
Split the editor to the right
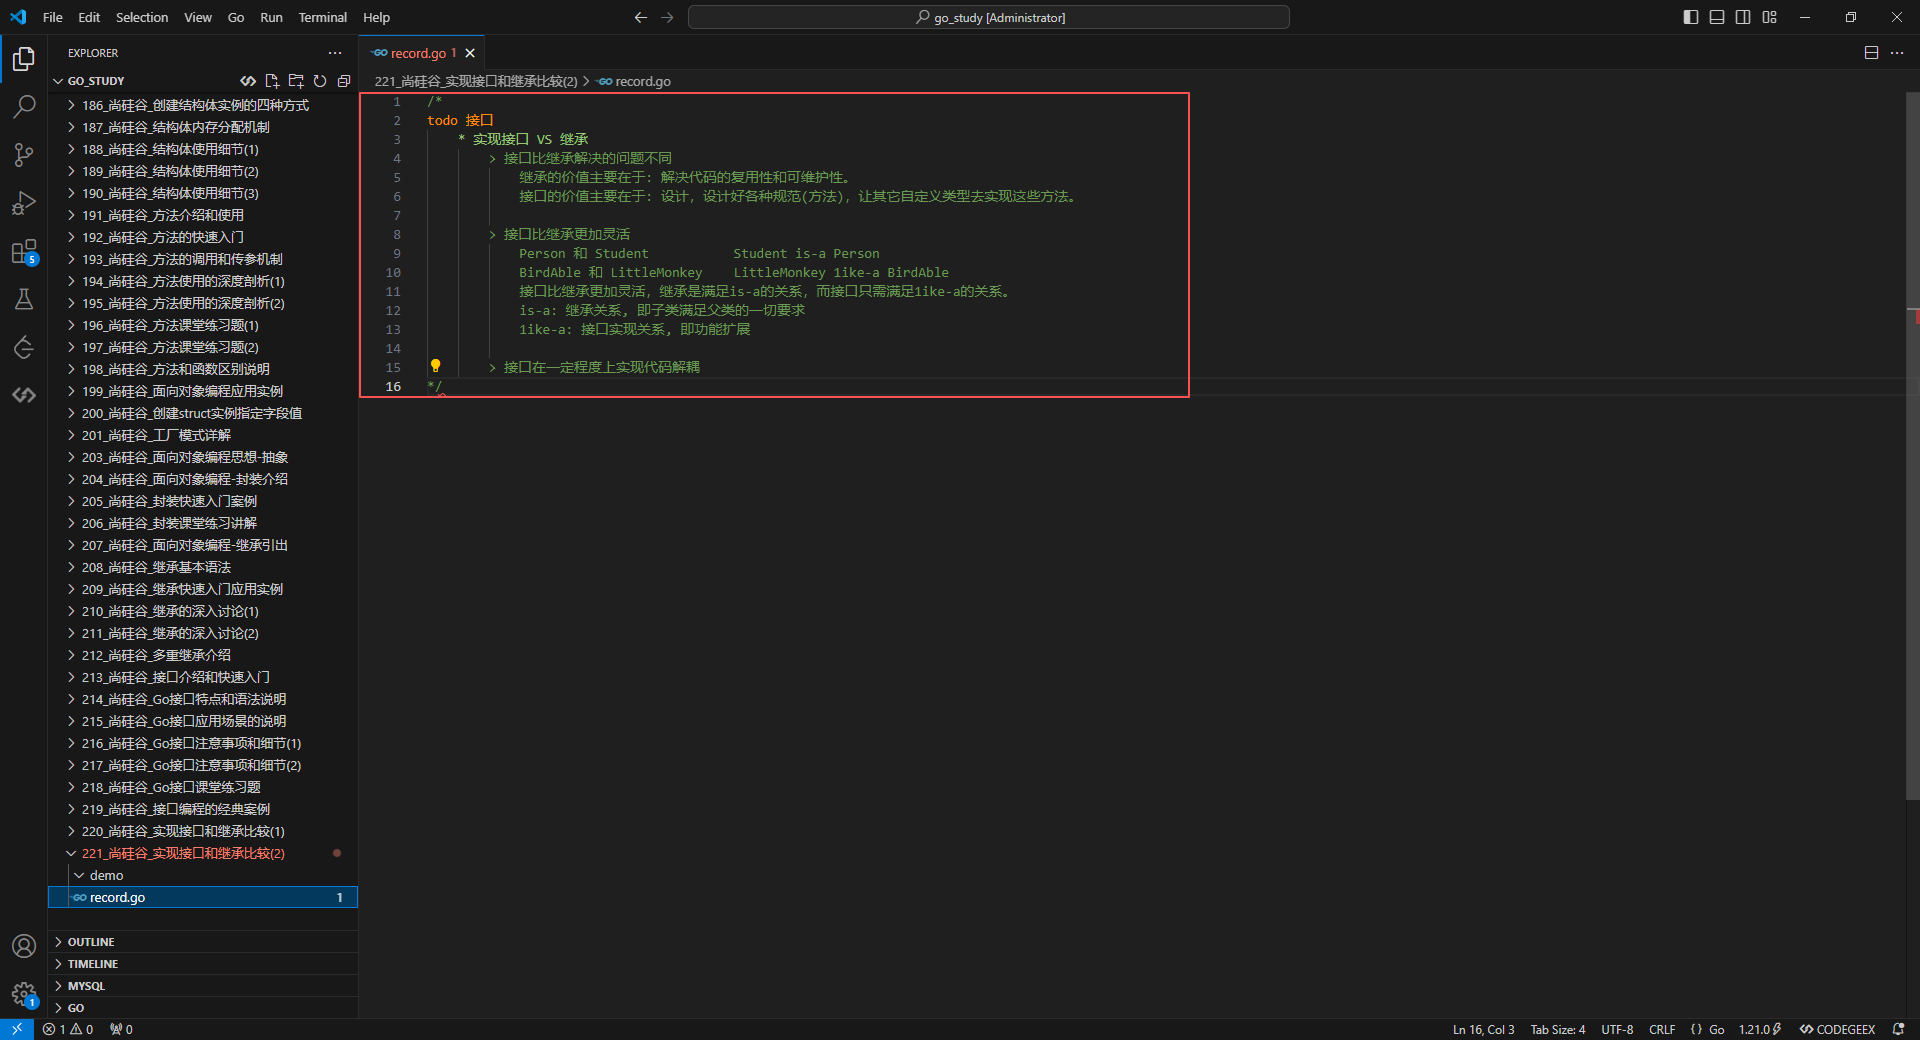[x=1871, y=53]
